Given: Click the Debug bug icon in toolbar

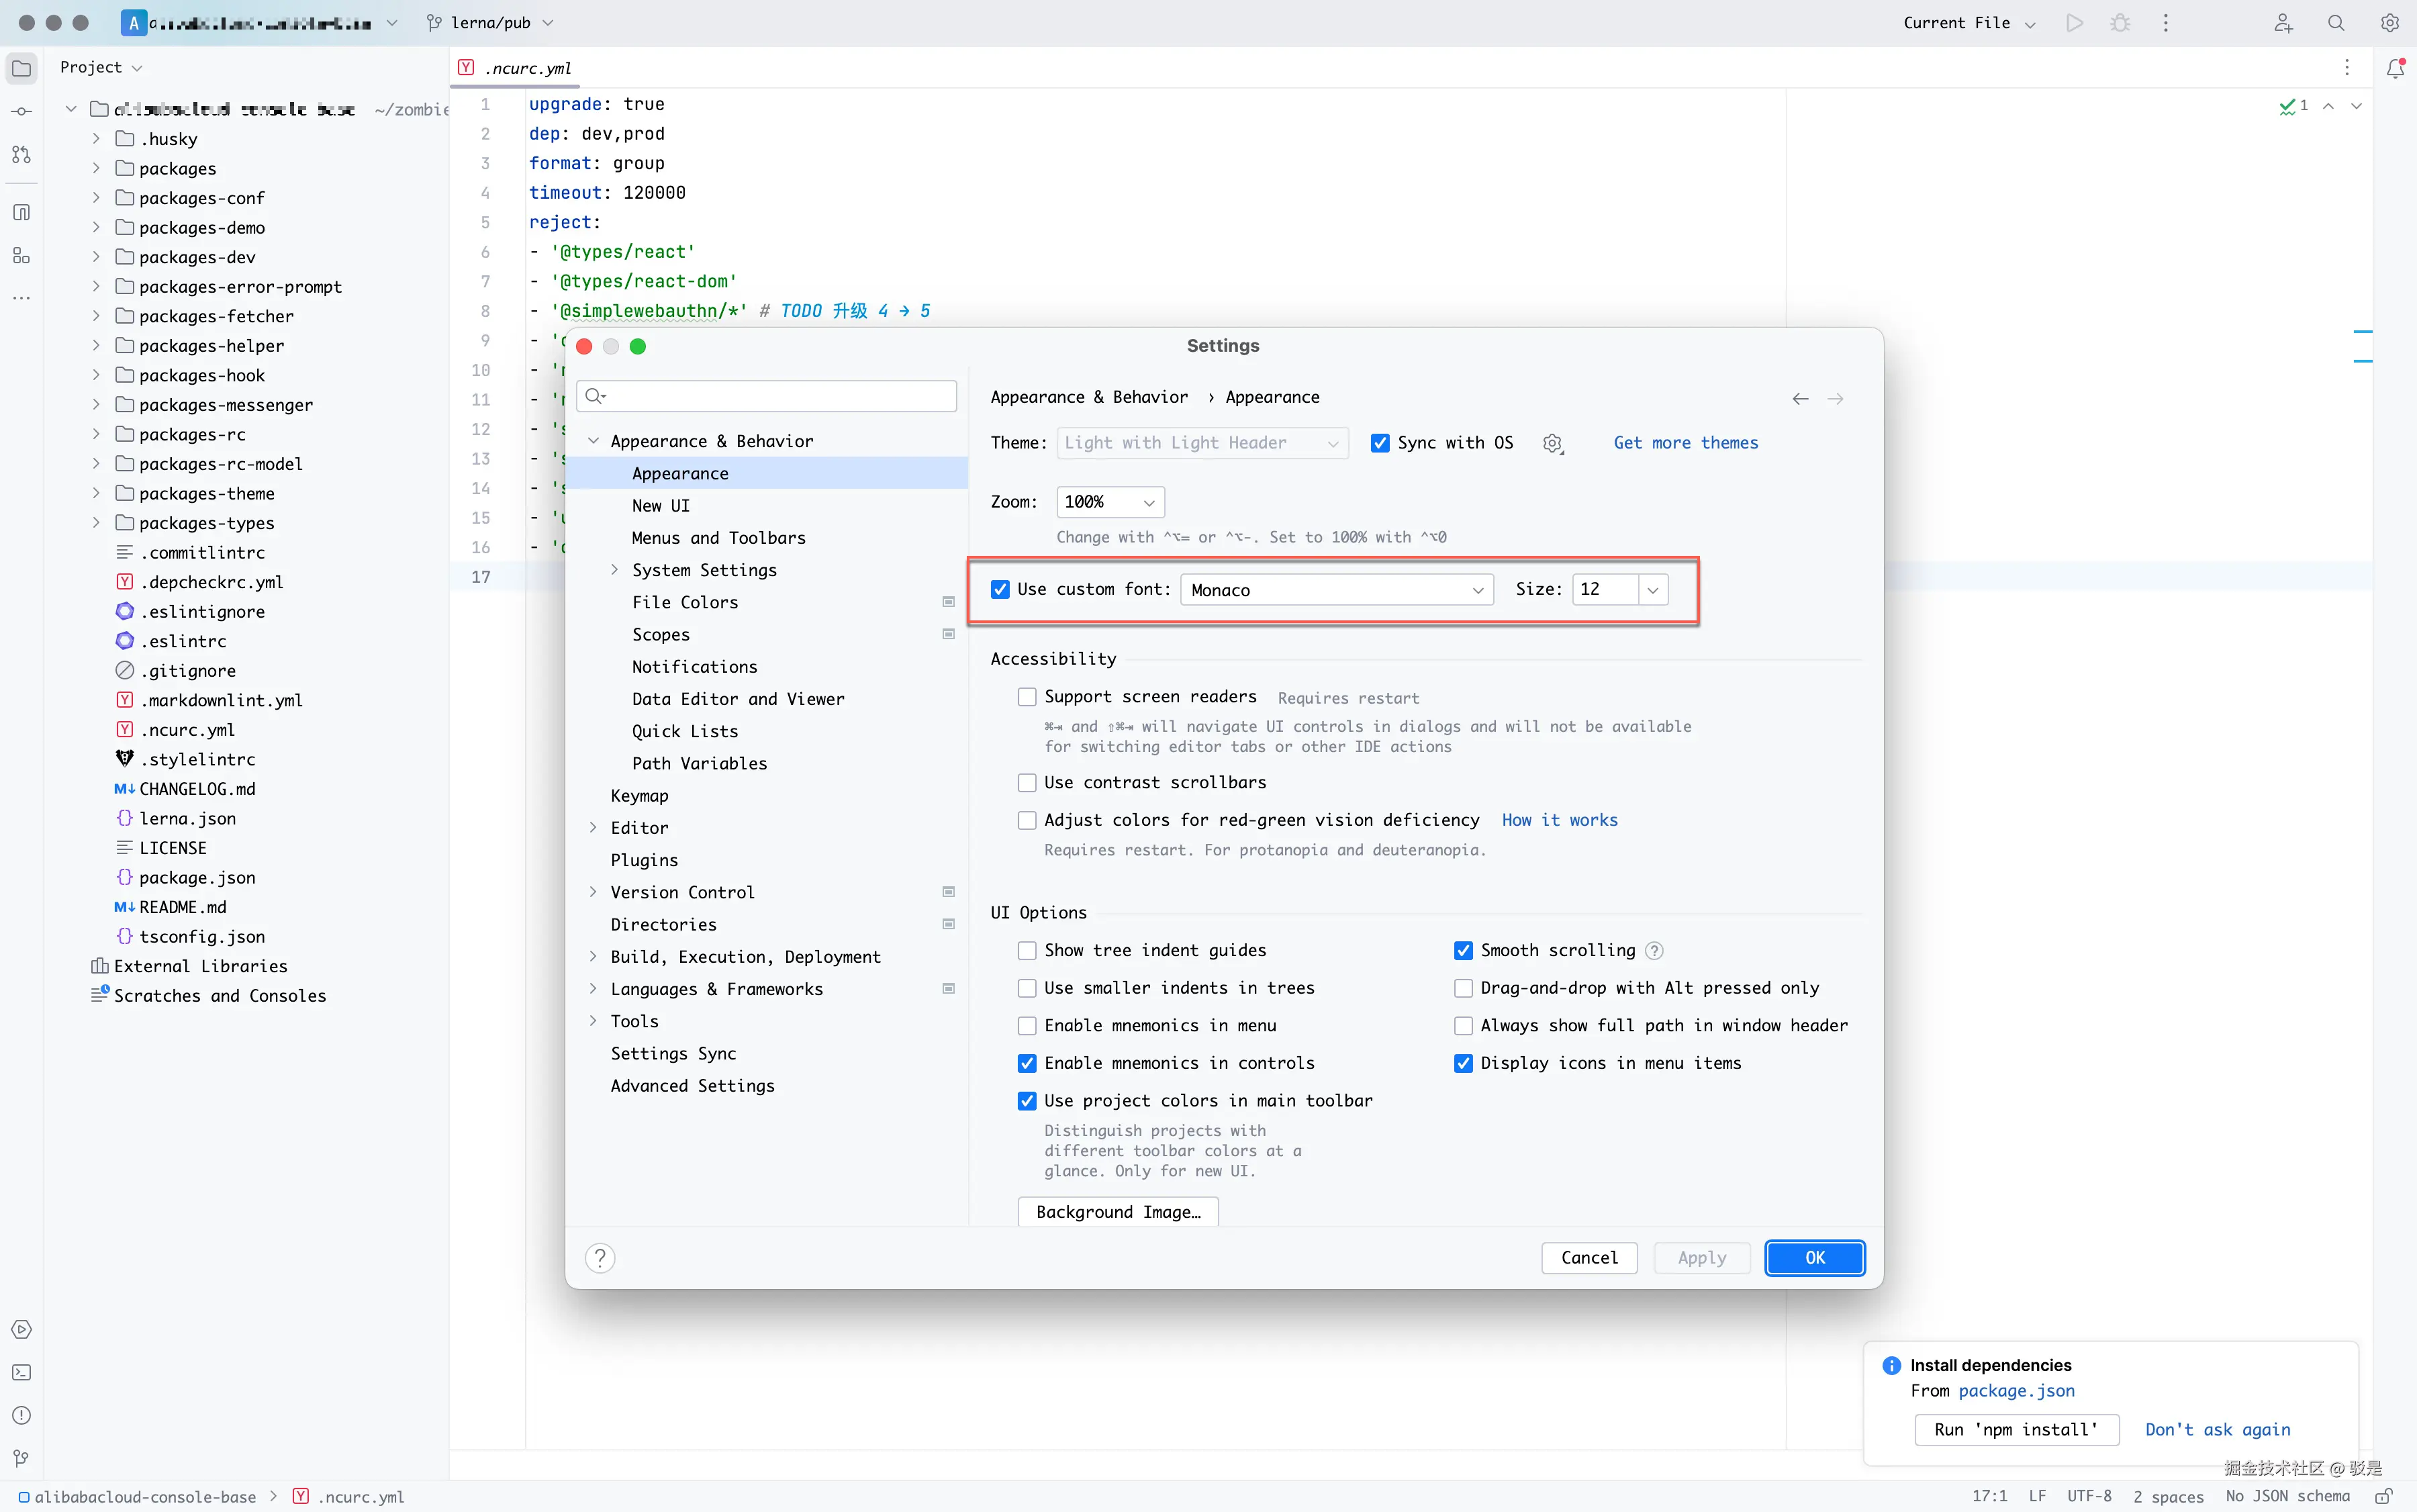Looking at the screenshot, I should tap(2120, 23).
